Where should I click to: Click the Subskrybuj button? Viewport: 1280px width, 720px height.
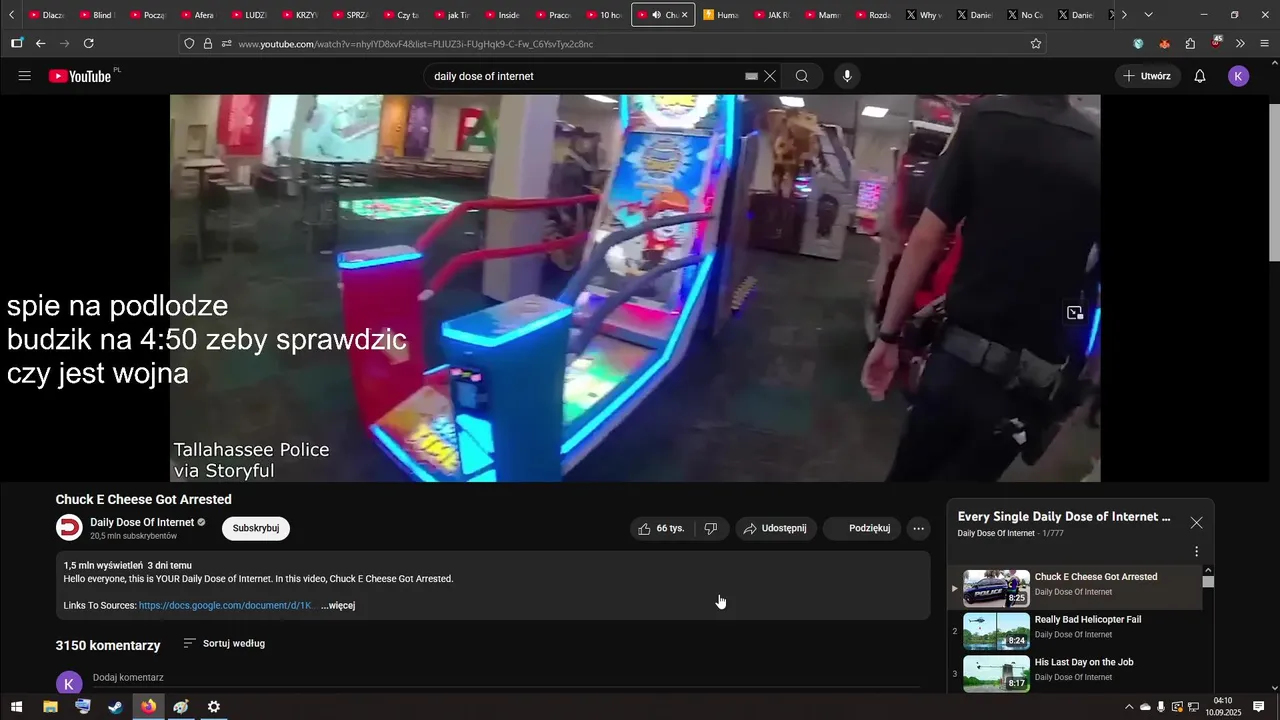(256, 528)
